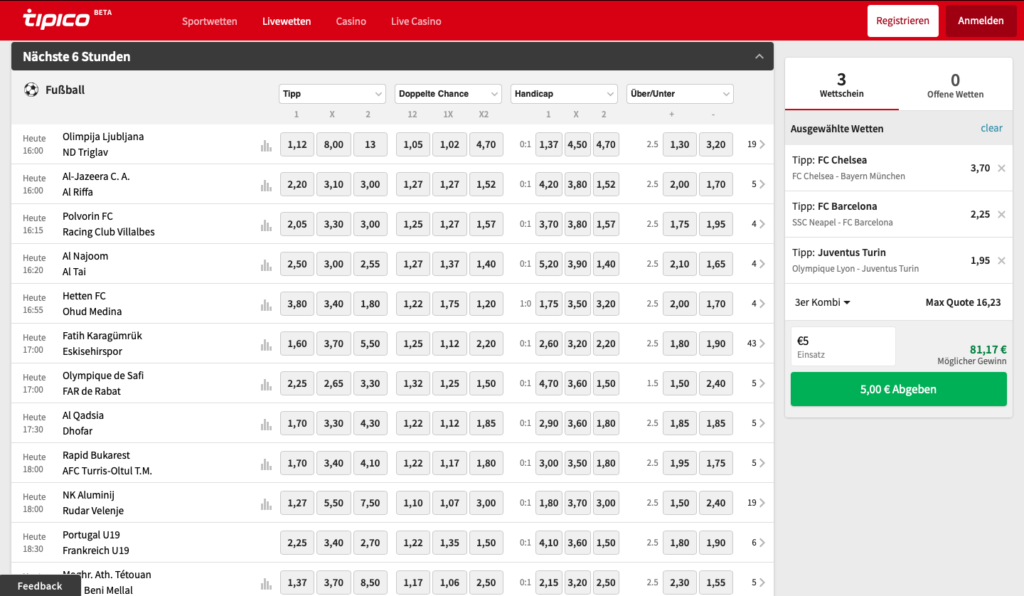Submit bet with 5,00 € Abgeben

tap(898, 389)
